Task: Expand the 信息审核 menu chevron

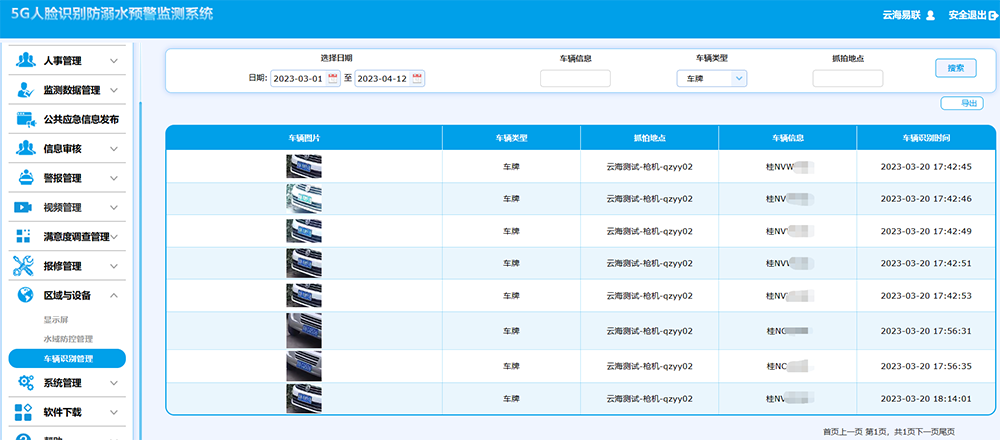Action: 114,149
